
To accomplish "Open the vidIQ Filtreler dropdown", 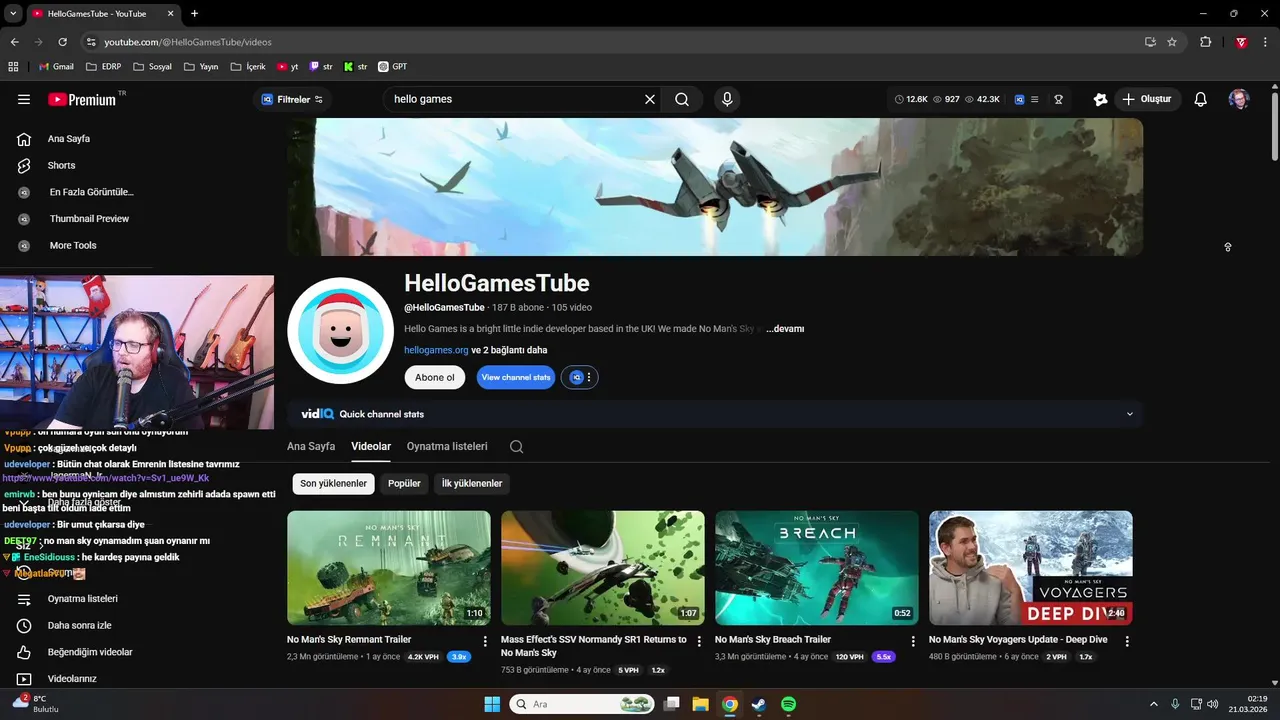I will [292, 99].
